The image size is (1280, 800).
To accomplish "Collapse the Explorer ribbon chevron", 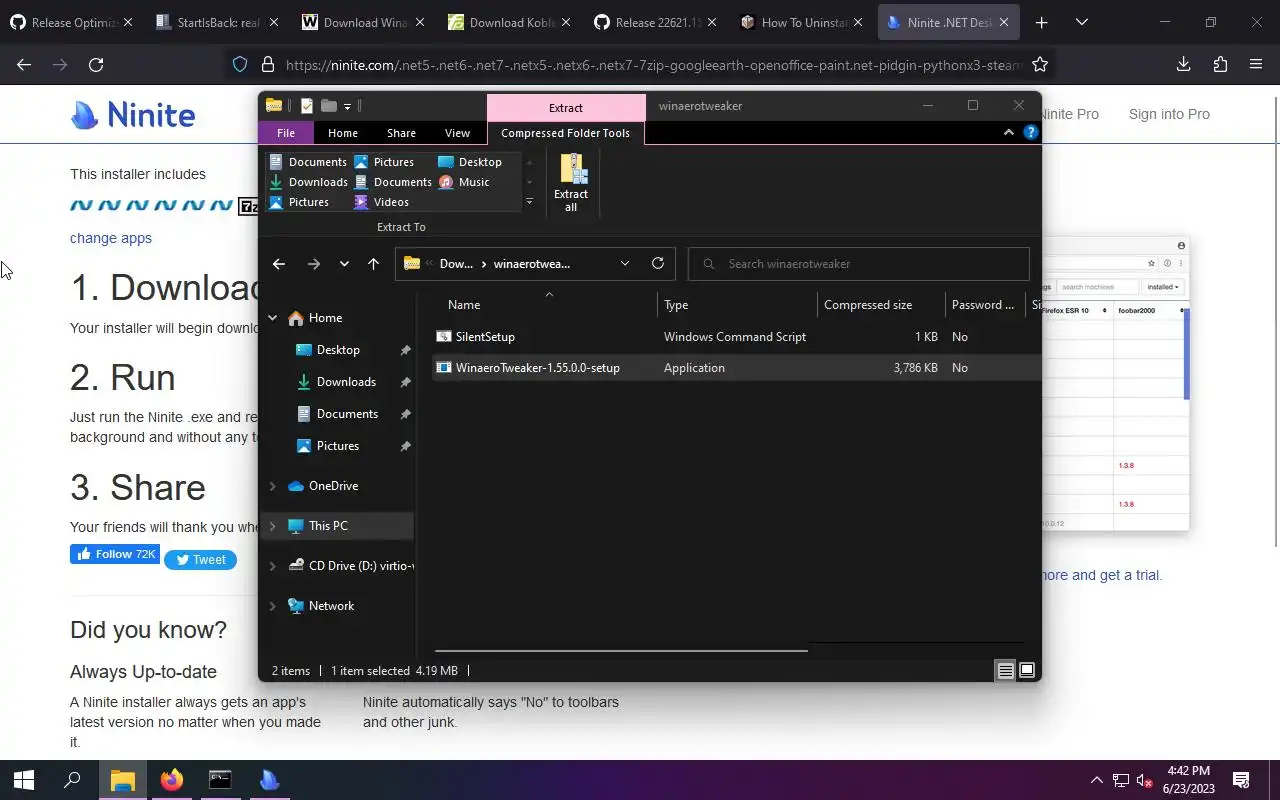I will coord(1009,132).
